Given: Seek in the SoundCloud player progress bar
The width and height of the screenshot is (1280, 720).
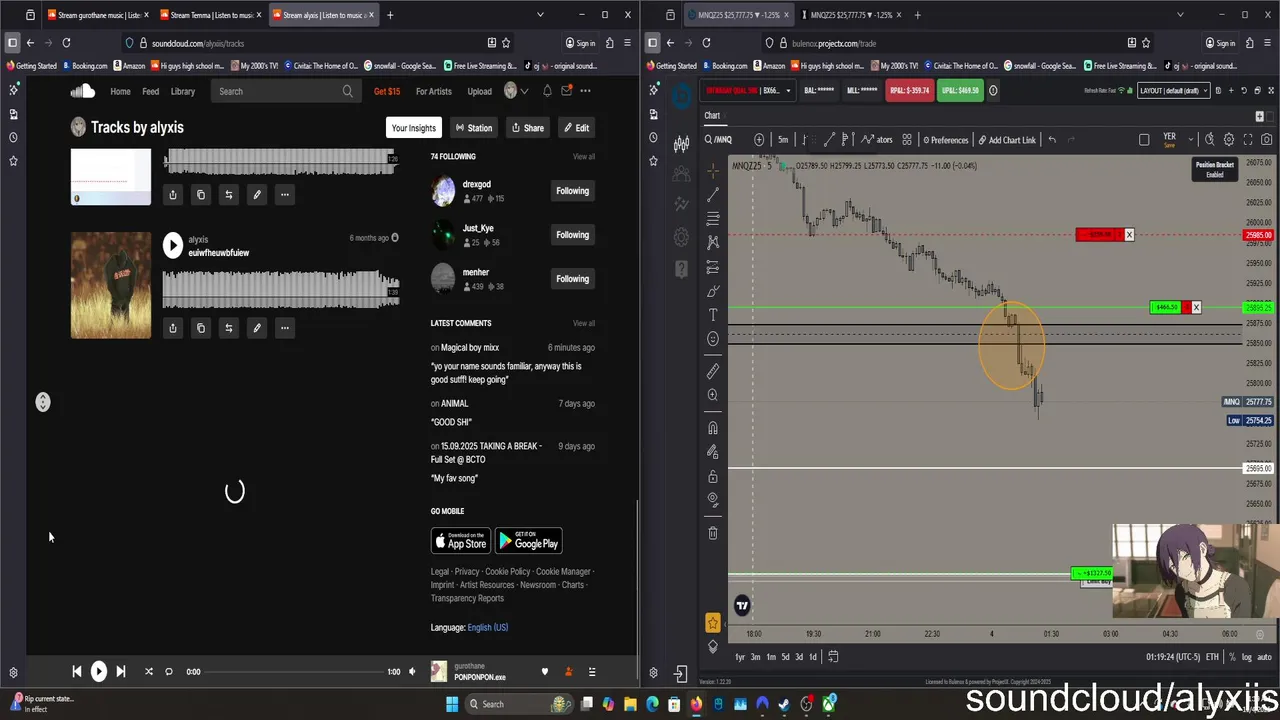Looking at the screenshot, I should coord(293,672).
